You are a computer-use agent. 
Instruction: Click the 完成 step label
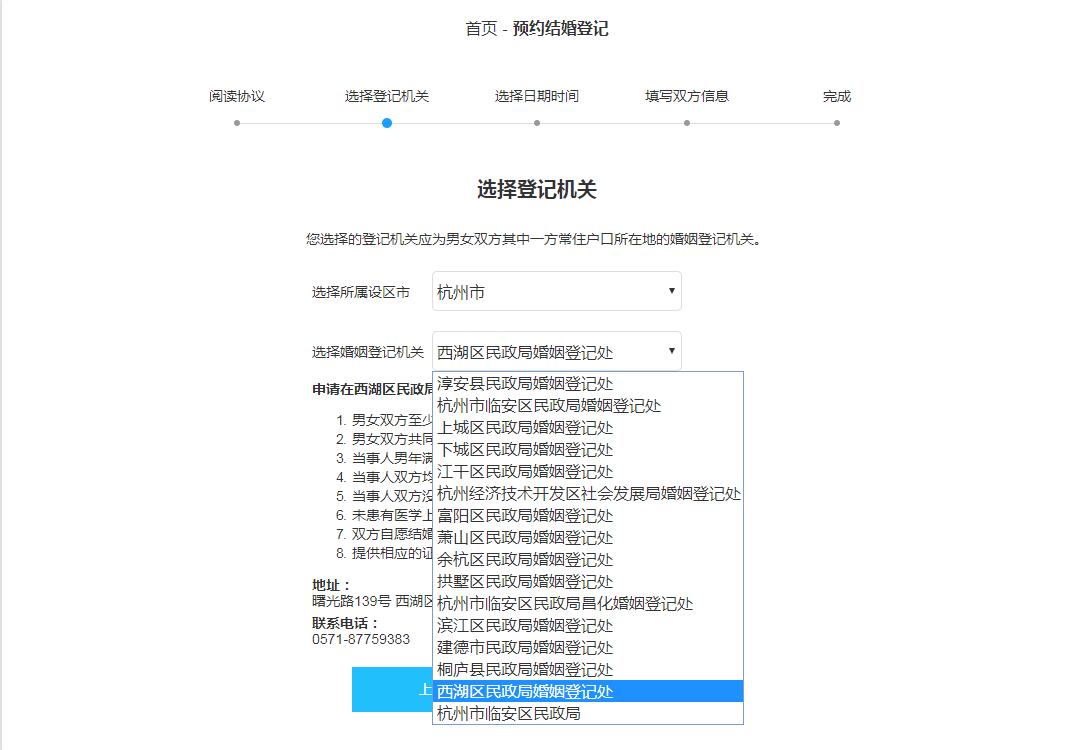coord(837,96)
